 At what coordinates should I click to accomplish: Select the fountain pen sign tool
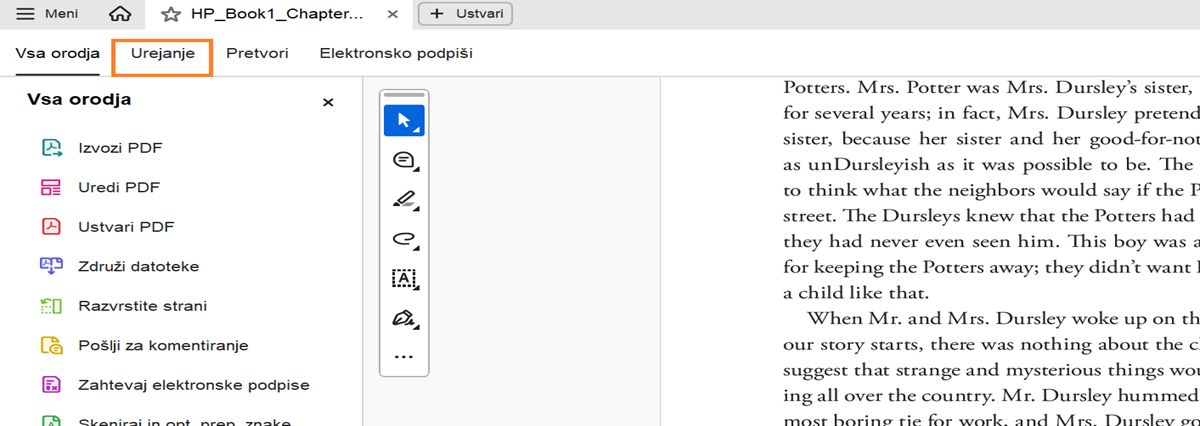click(x=404, y=318)
